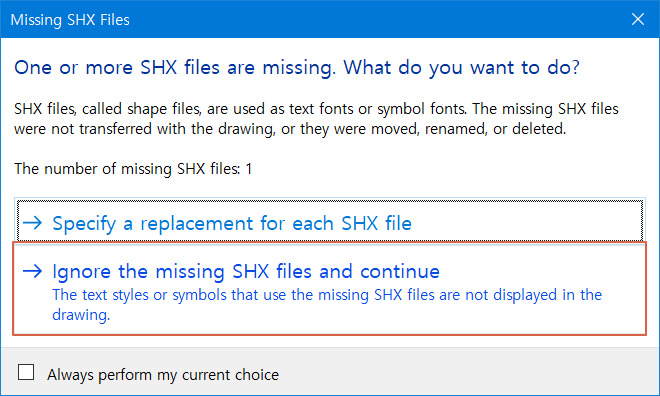Screen dimensions: 660x396
Task: Choose Specify a replacement for each SHX file
Action: click(330, 220)
